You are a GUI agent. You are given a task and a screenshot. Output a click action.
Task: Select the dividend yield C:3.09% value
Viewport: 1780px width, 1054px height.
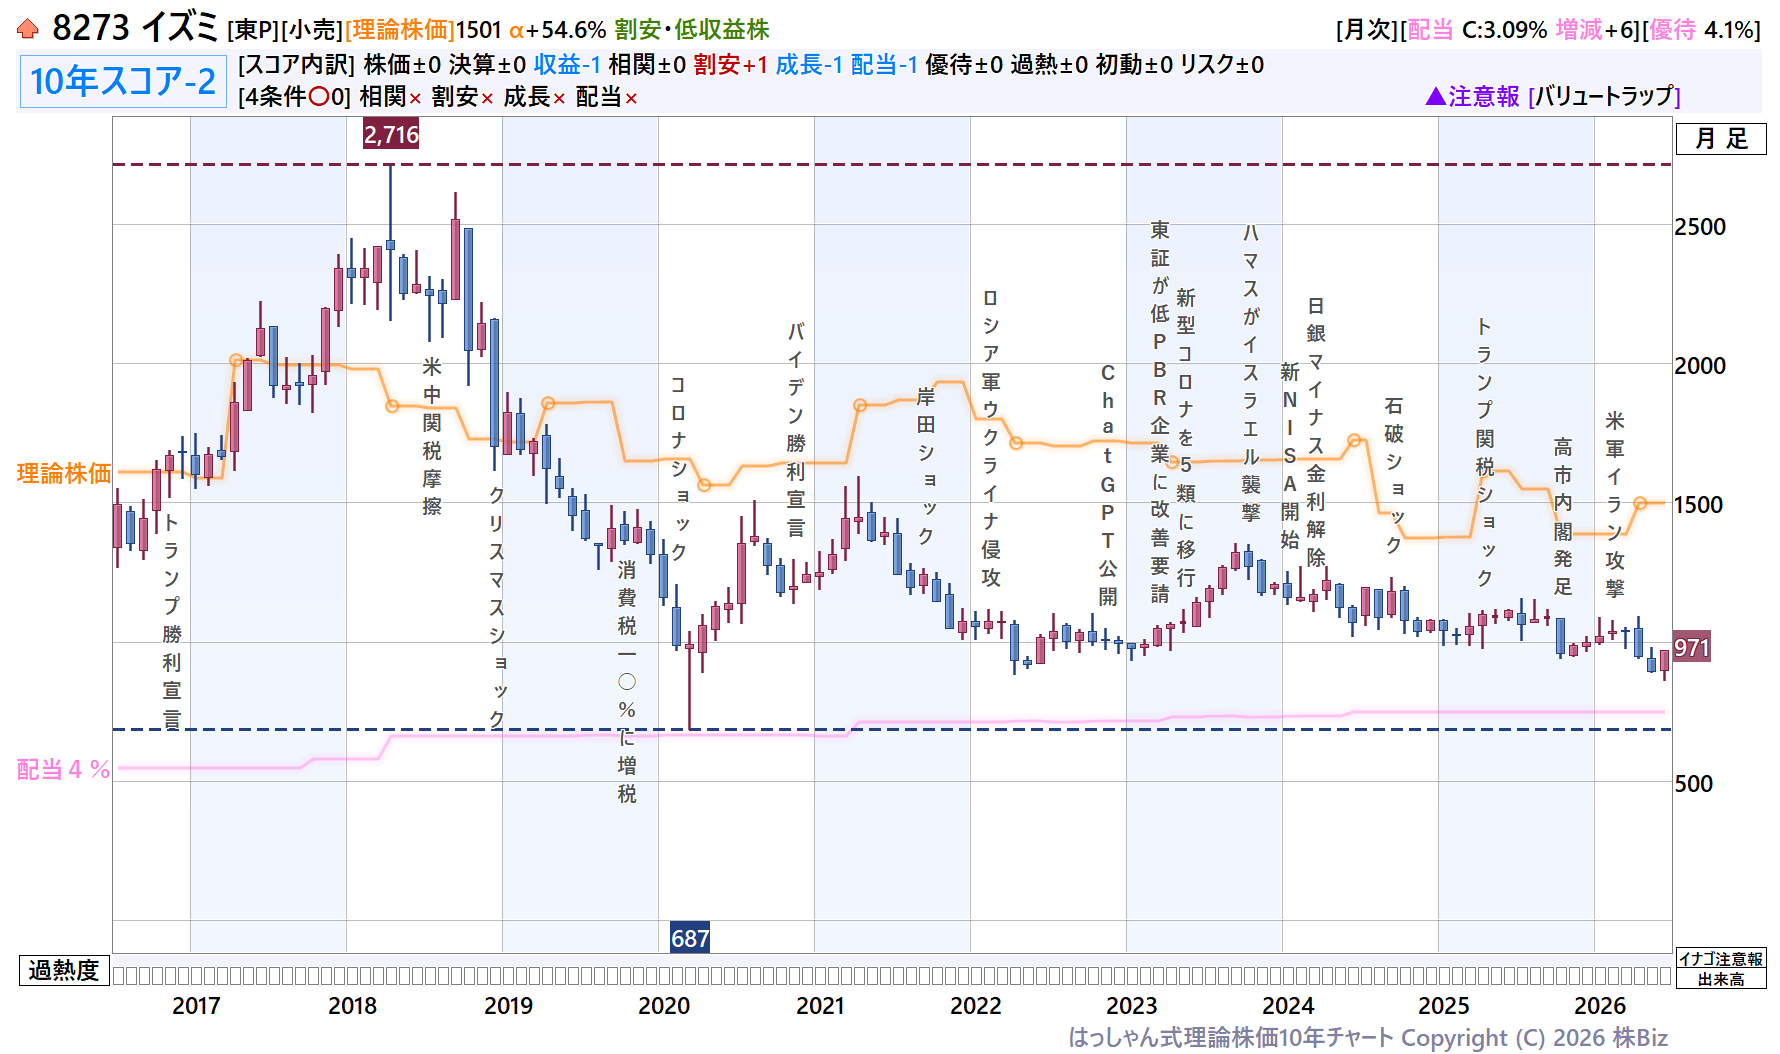(1504, 30)
